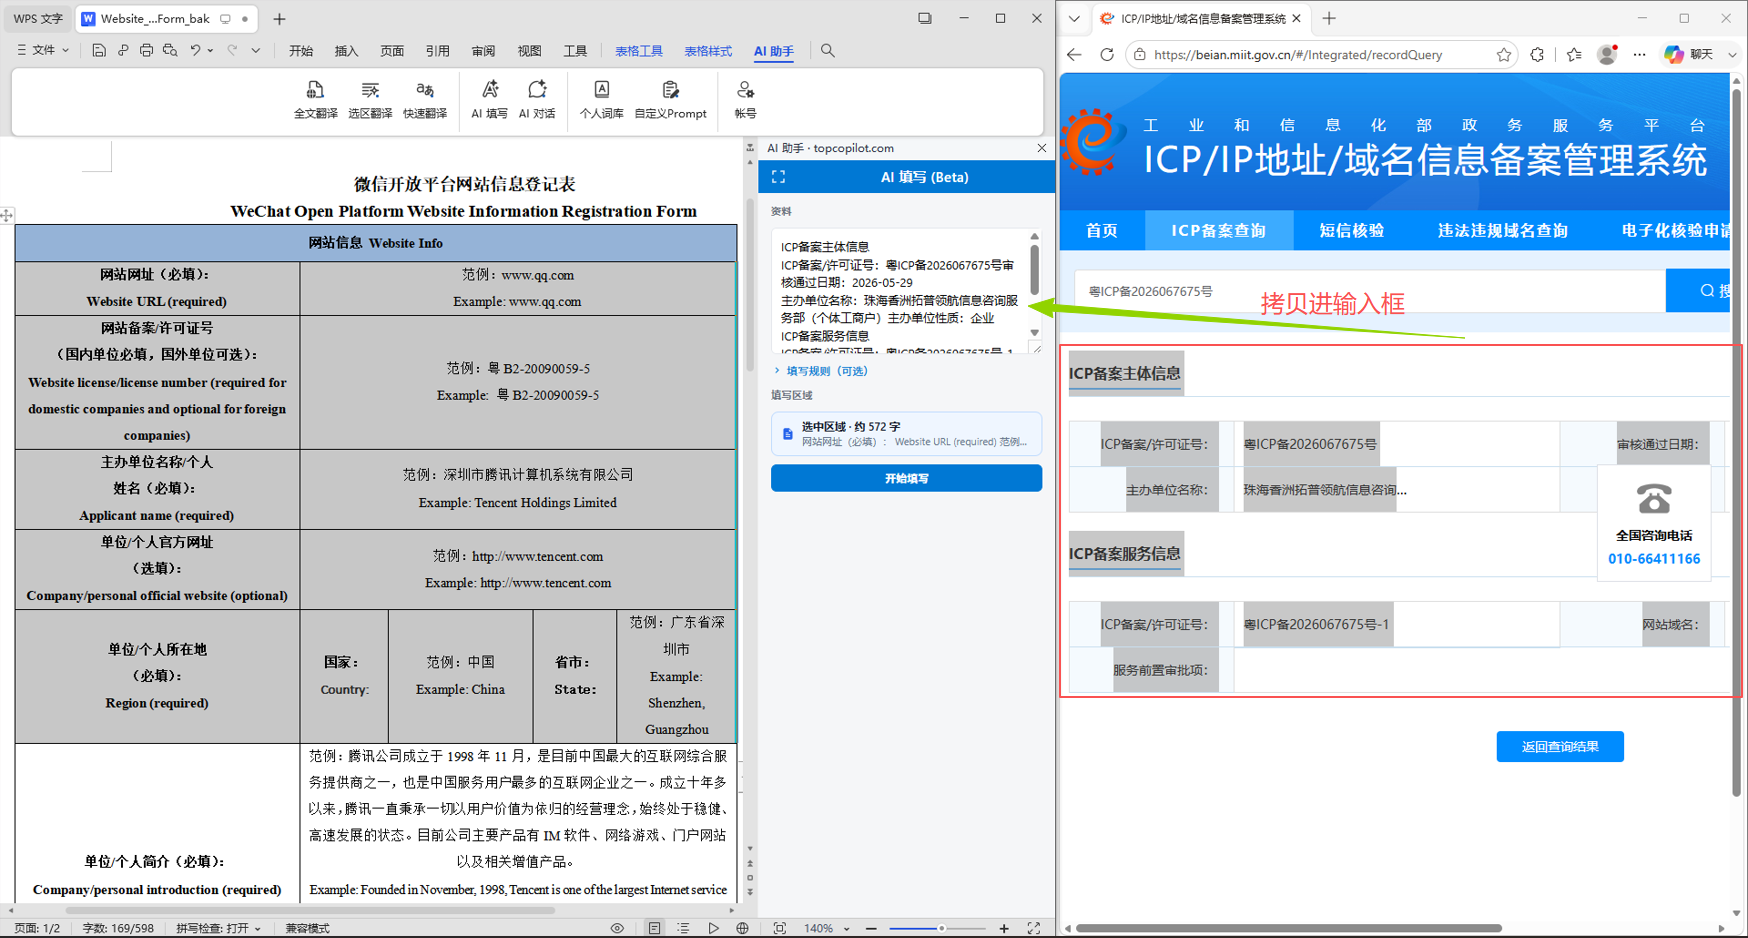The image size is (1748, 938).
Task: Click the ICP search box with 粤ICP备2026067675号
Action: pyautogui.click(x=1370, y=291)
